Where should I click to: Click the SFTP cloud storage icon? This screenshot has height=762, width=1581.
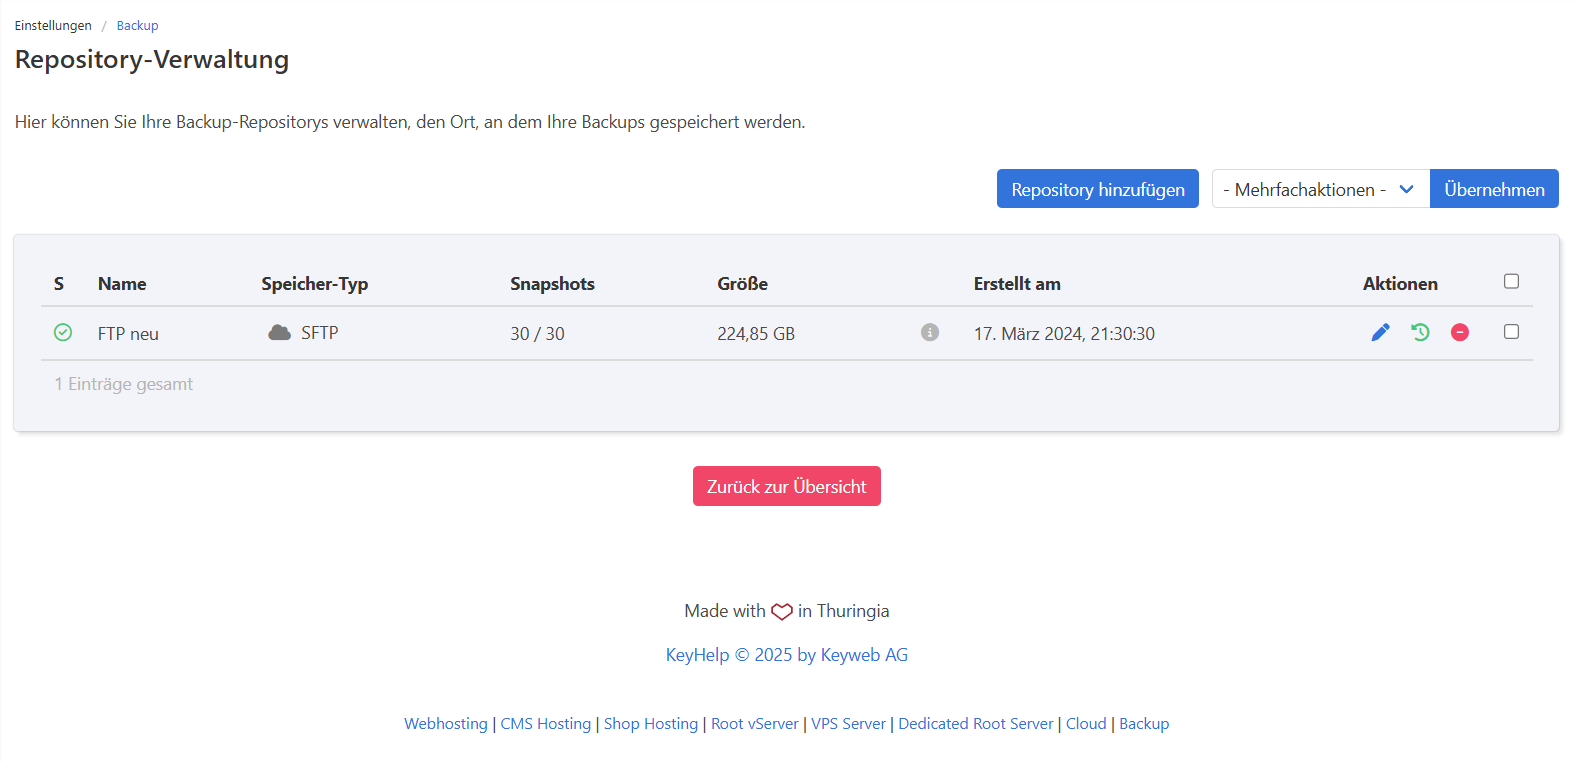[279, 332]
